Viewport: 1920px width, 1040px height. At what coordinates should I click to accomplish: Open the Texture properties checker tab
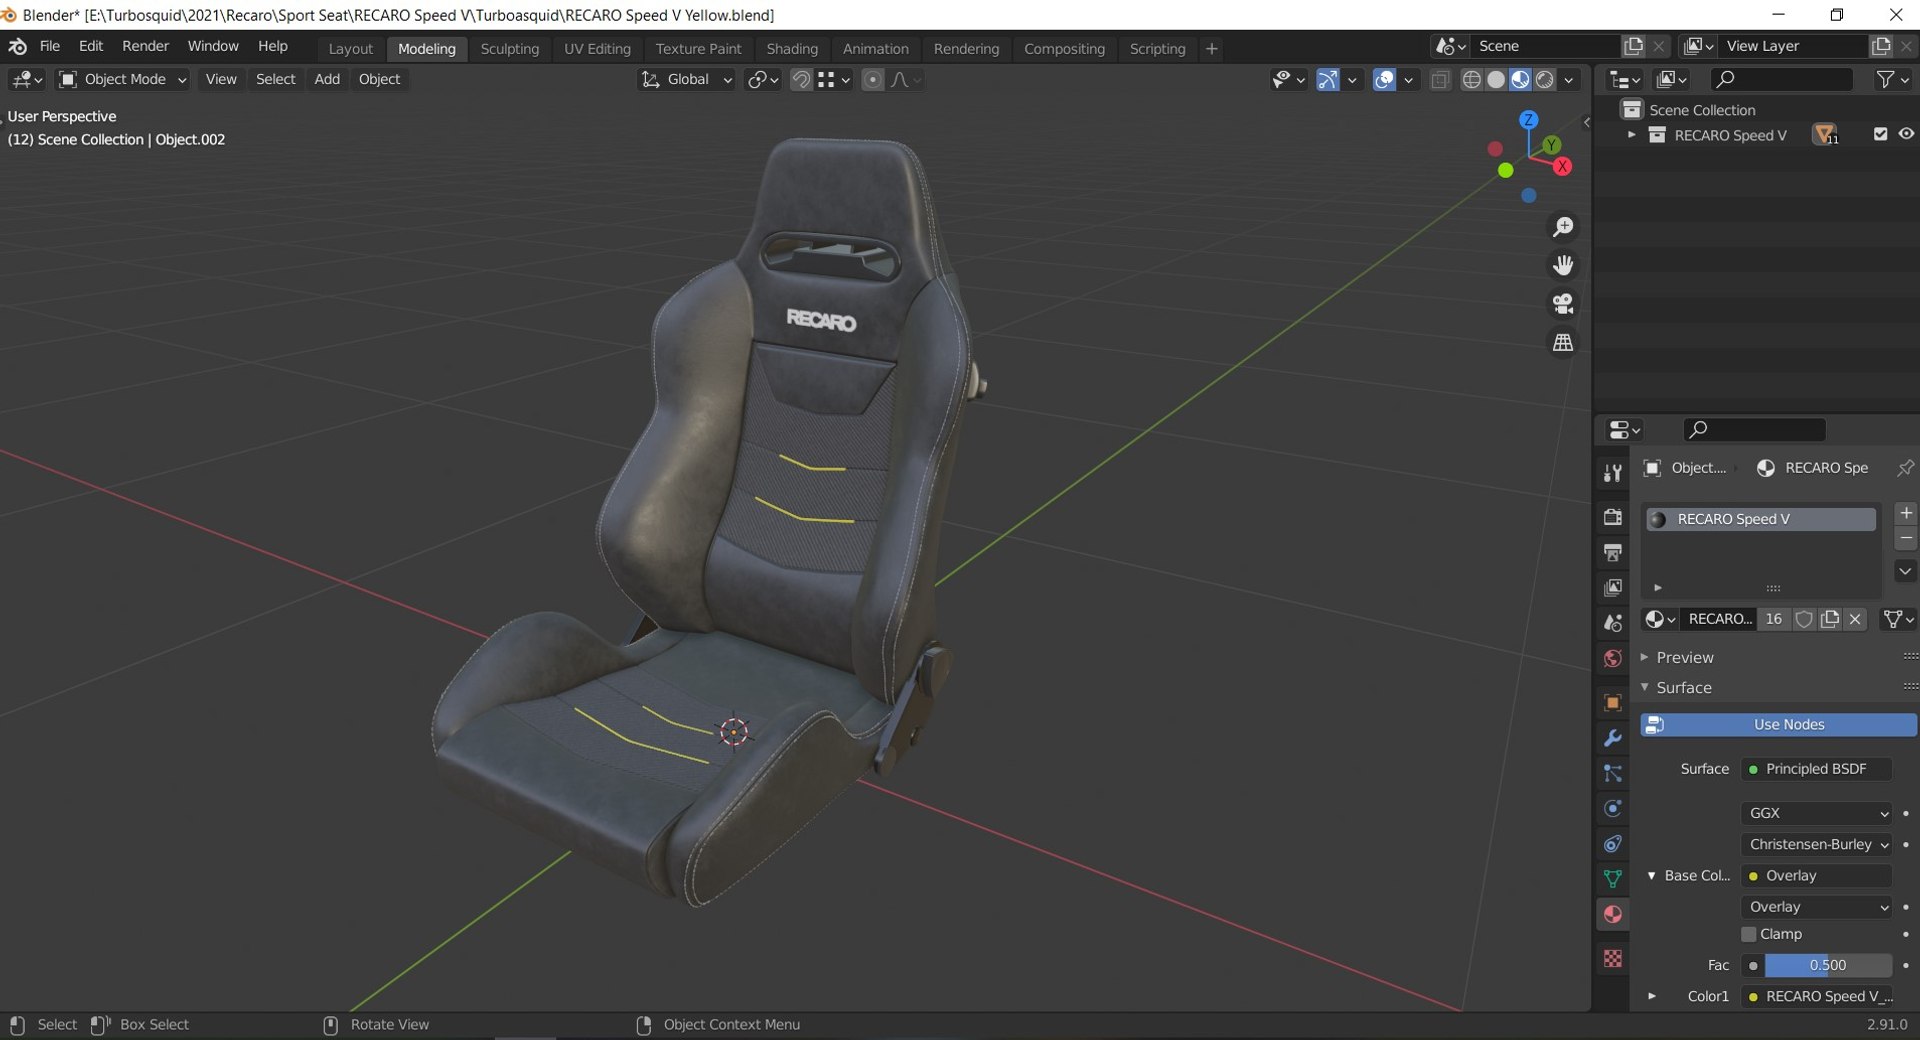click(x=1612, y=959)
